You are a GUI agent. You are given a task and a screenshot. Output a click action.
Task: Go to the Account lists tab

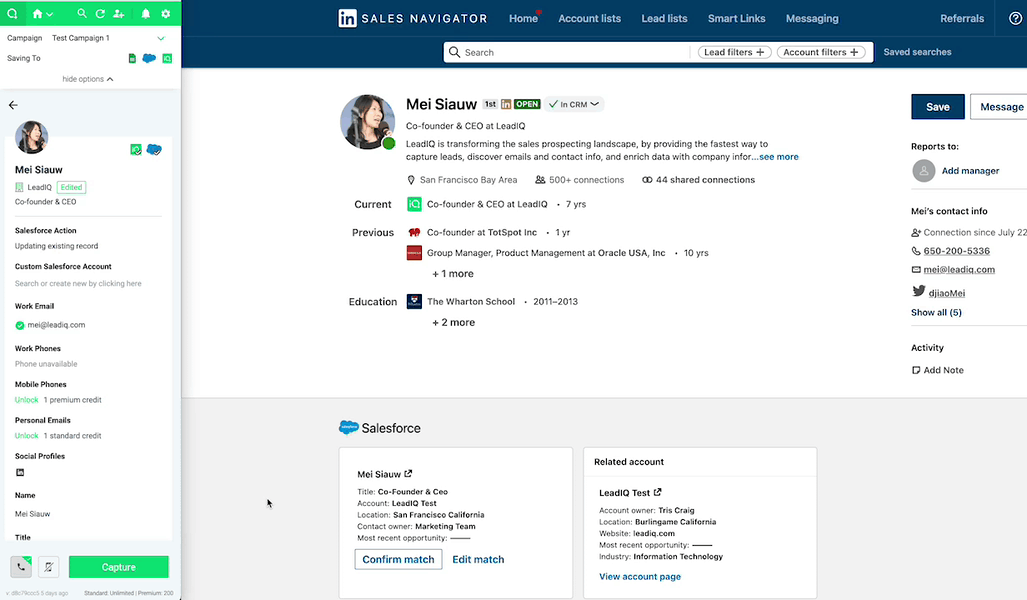point(589,18)
